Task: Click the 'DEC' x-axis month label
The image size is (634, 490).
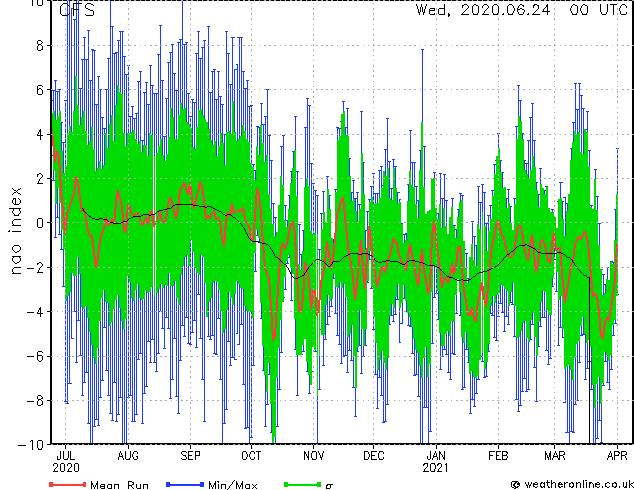Action: 374,456
